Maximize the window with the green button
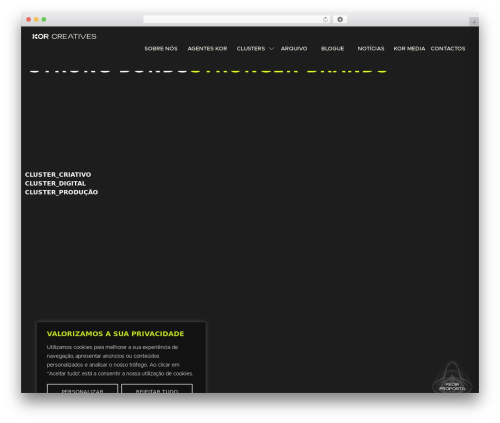Screen dimensions: 500x423 click(x=44, y=19)
